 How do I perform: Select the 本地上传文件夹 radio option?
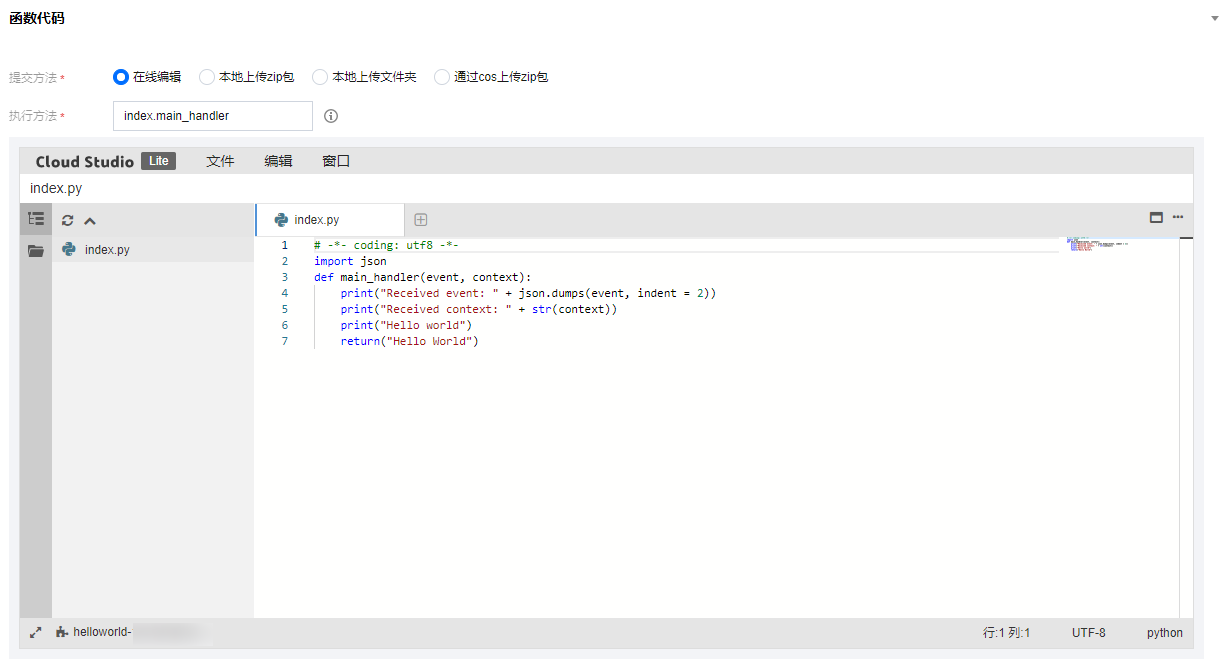click(x=320, y=77)
